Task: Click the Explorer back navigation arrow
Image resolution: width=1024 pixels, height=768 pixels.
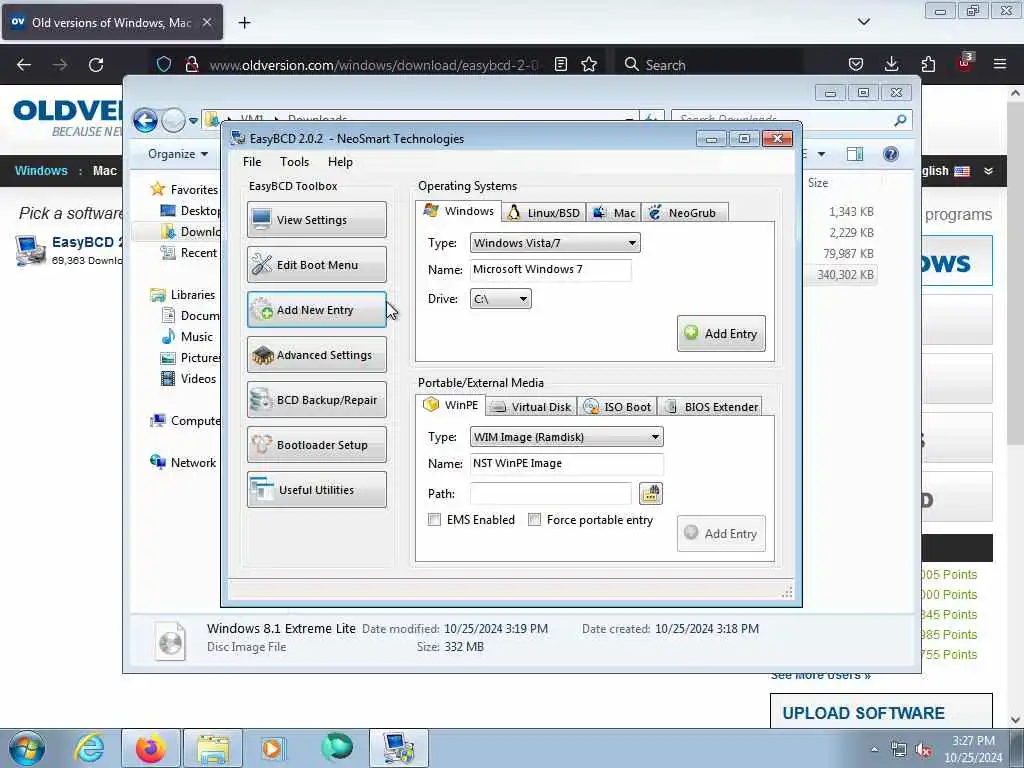Action: (145, 120)
